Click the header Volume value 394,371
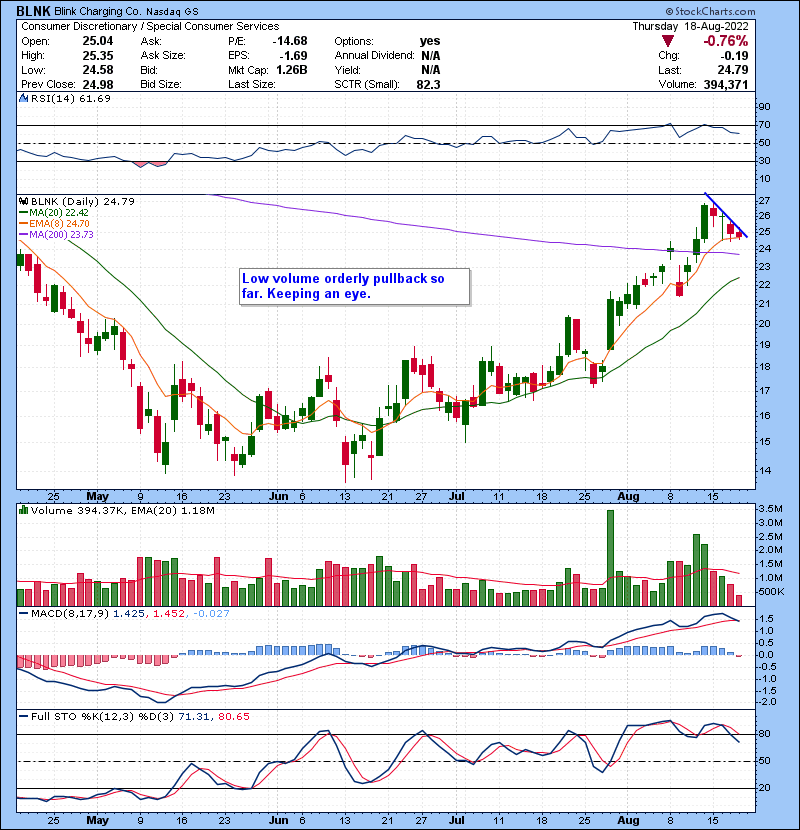This screenshot has width=800, height=830. [726, 84]
